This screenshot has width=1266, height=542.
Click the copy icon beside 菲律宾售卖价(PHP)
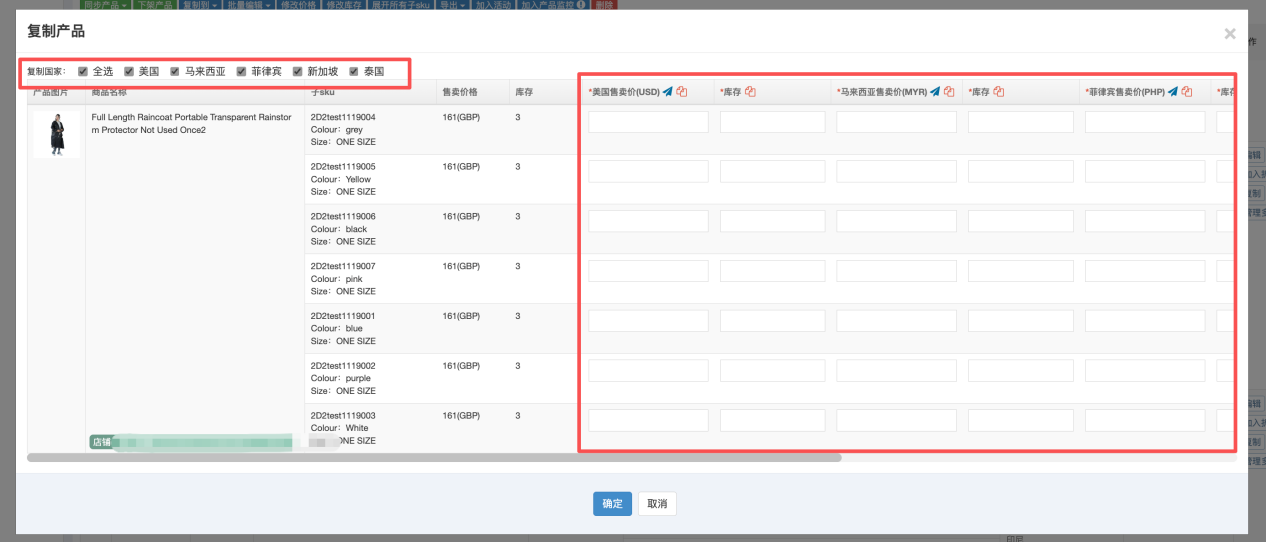tap(1187, 92)
